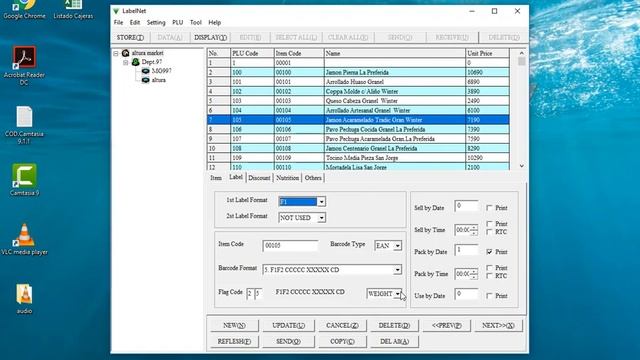Click the Sell by Date value field
Screen dimensions: 640x360
coord(466,206)
